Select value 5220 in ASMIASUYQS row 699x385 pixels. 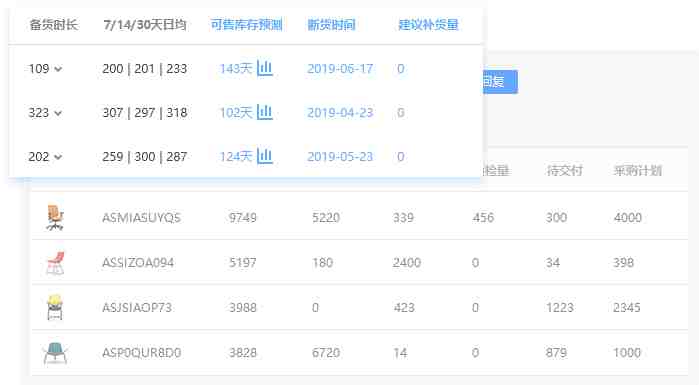pyautogui.click(x=326, y=217)
